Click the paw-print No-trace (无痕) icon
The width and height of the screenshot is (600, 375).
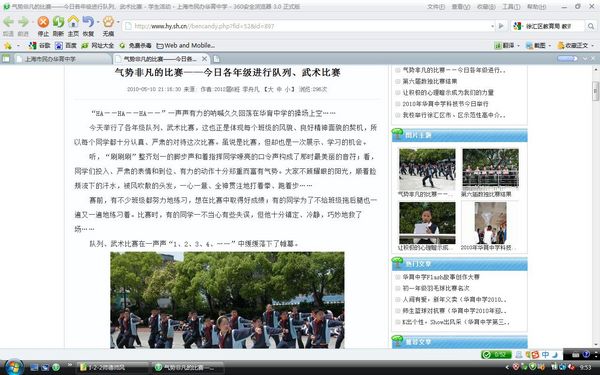pos(108,22)
